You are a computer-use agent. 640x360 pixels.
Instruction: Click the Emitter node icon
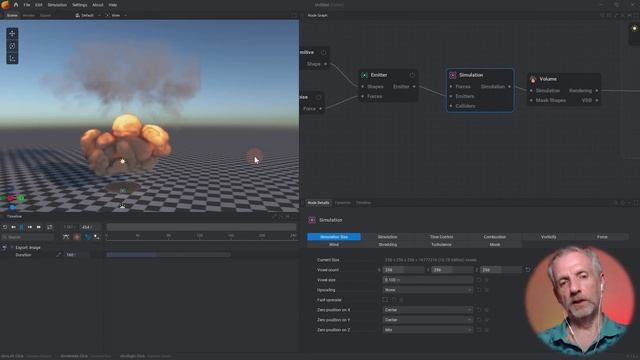click(364, 75)
